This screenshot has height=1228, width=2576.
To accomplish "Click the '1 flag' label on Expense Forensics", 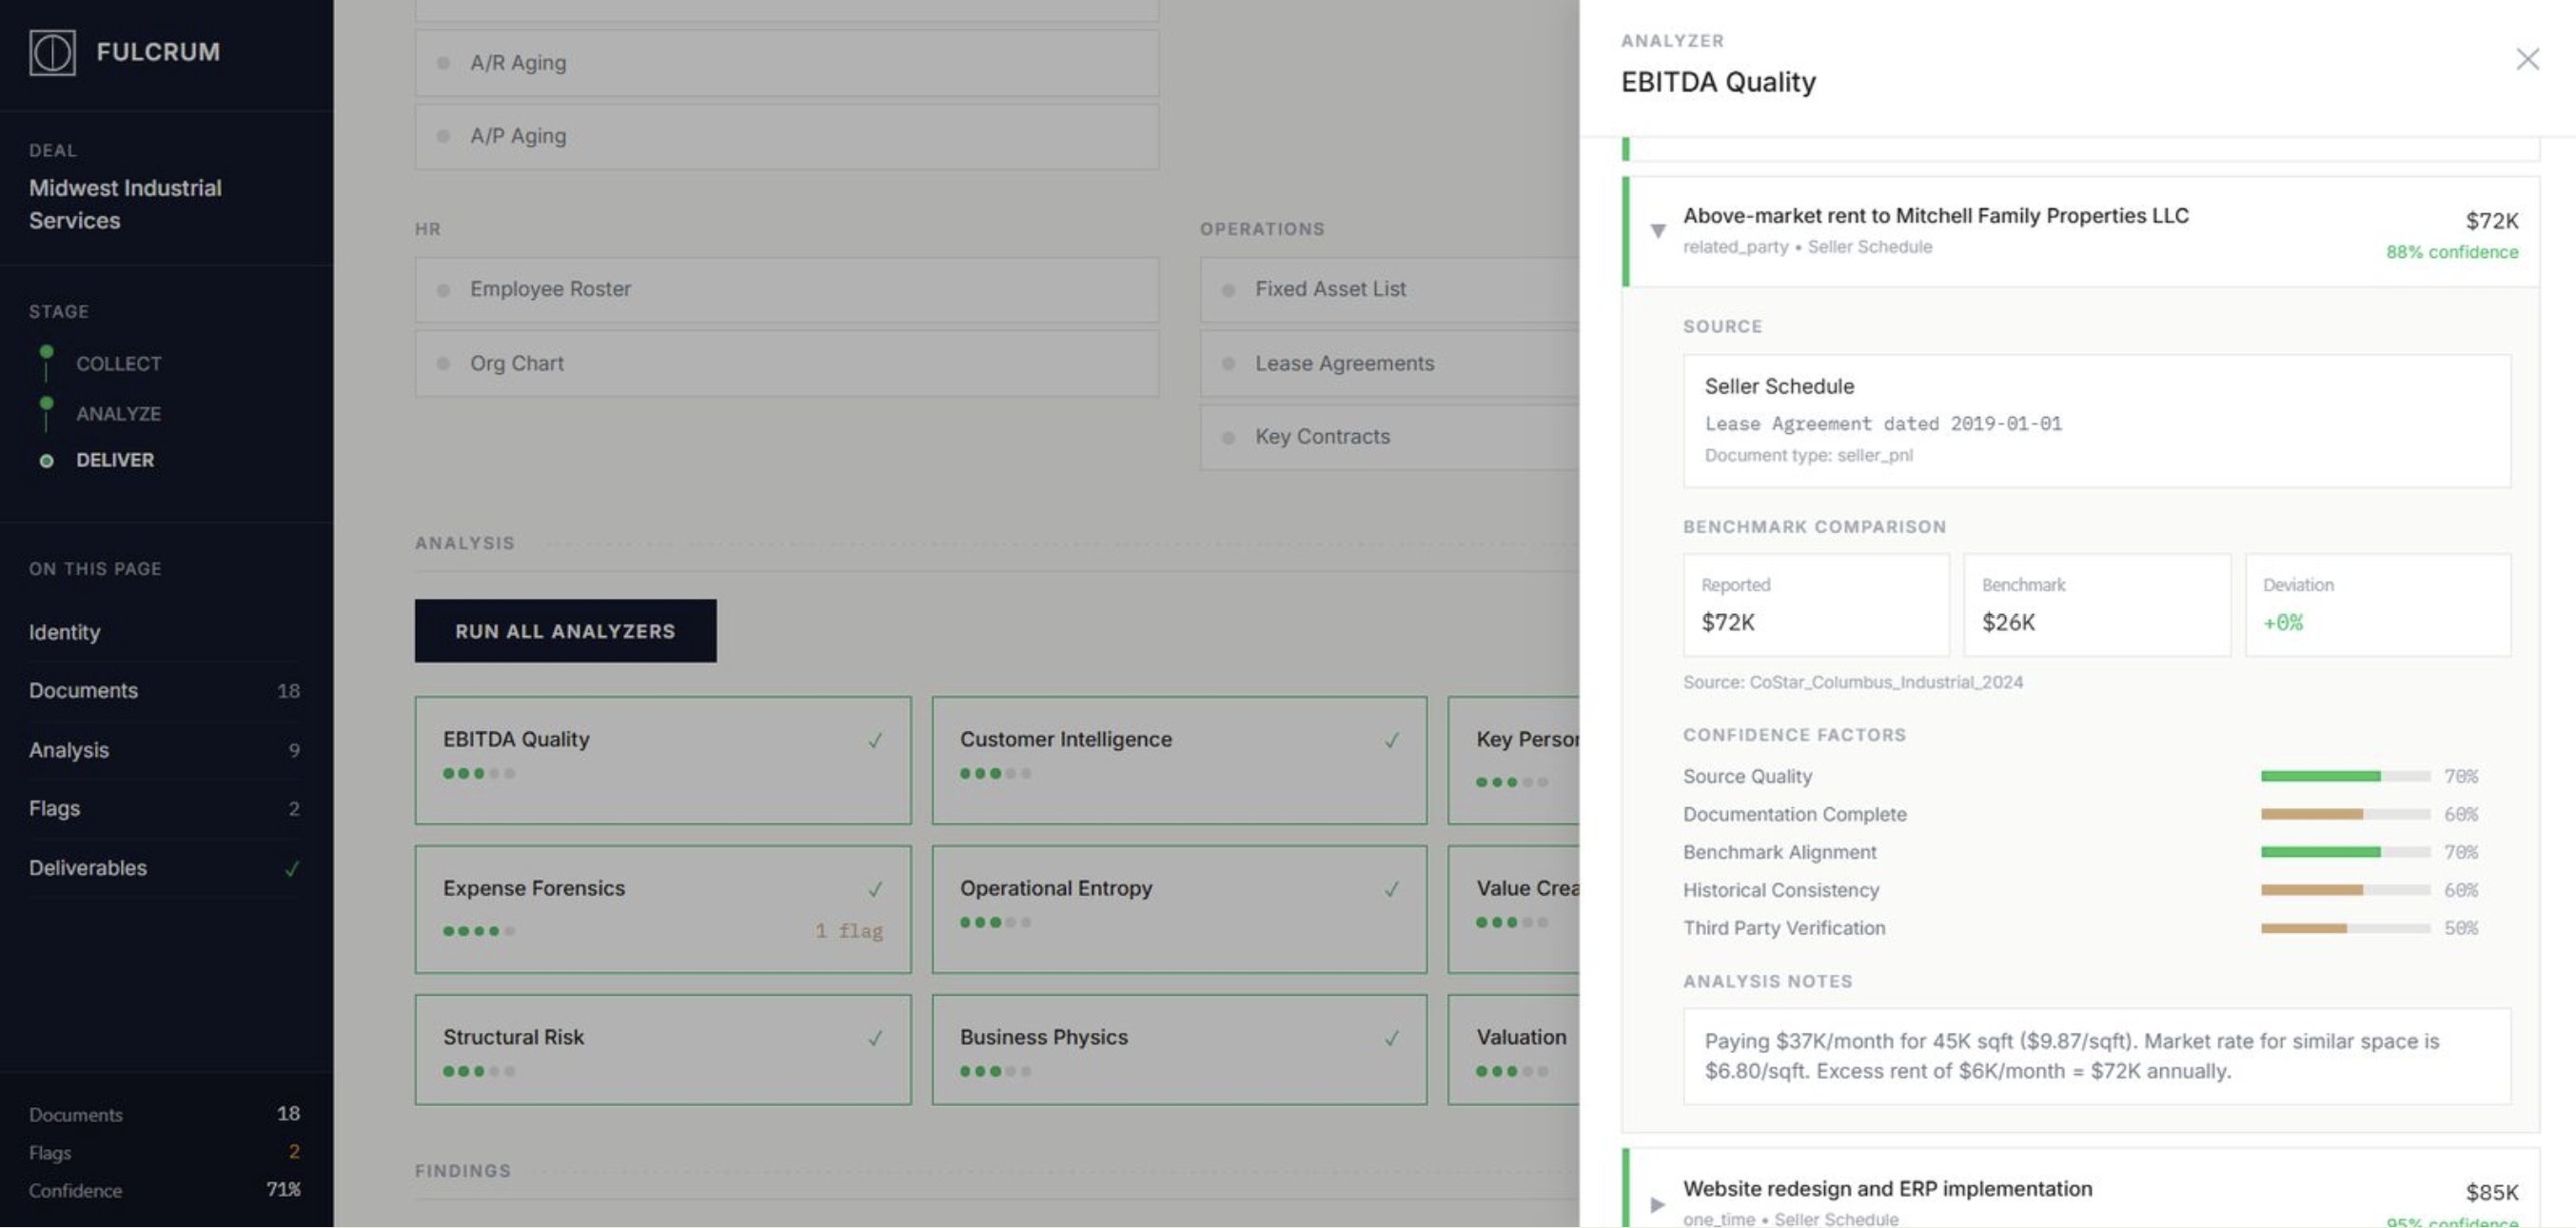I will (x=848, y=931).
